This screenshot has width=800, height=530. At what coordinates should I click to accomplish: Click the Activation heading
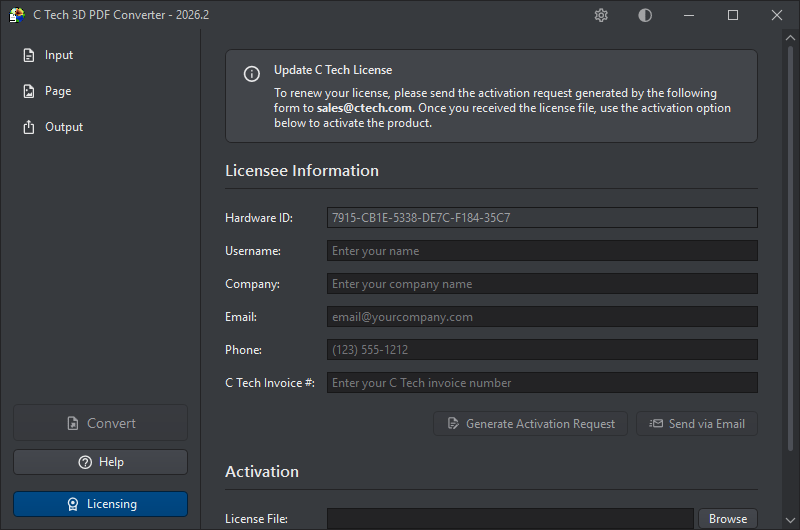[262, 471]
